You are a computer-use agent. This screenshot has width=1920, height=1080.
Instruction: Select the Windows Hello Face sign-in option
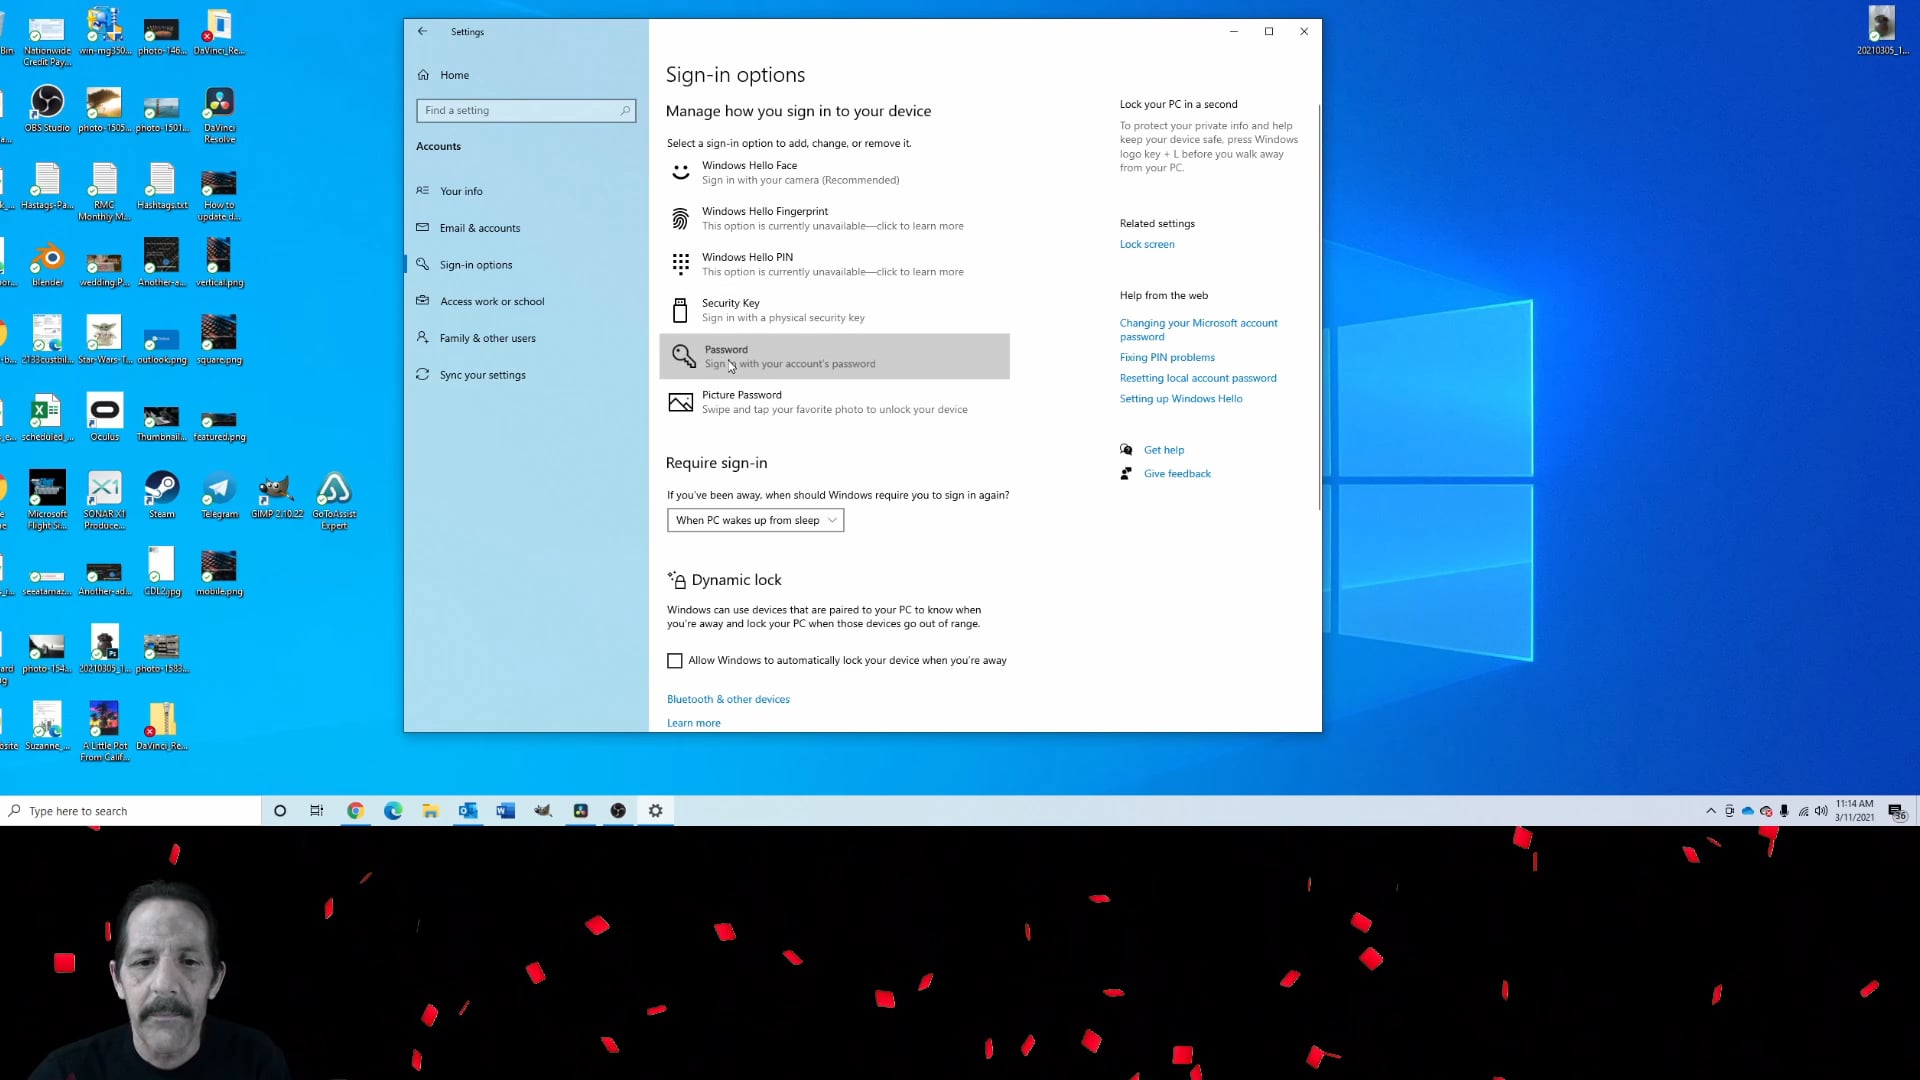[835, 172]
